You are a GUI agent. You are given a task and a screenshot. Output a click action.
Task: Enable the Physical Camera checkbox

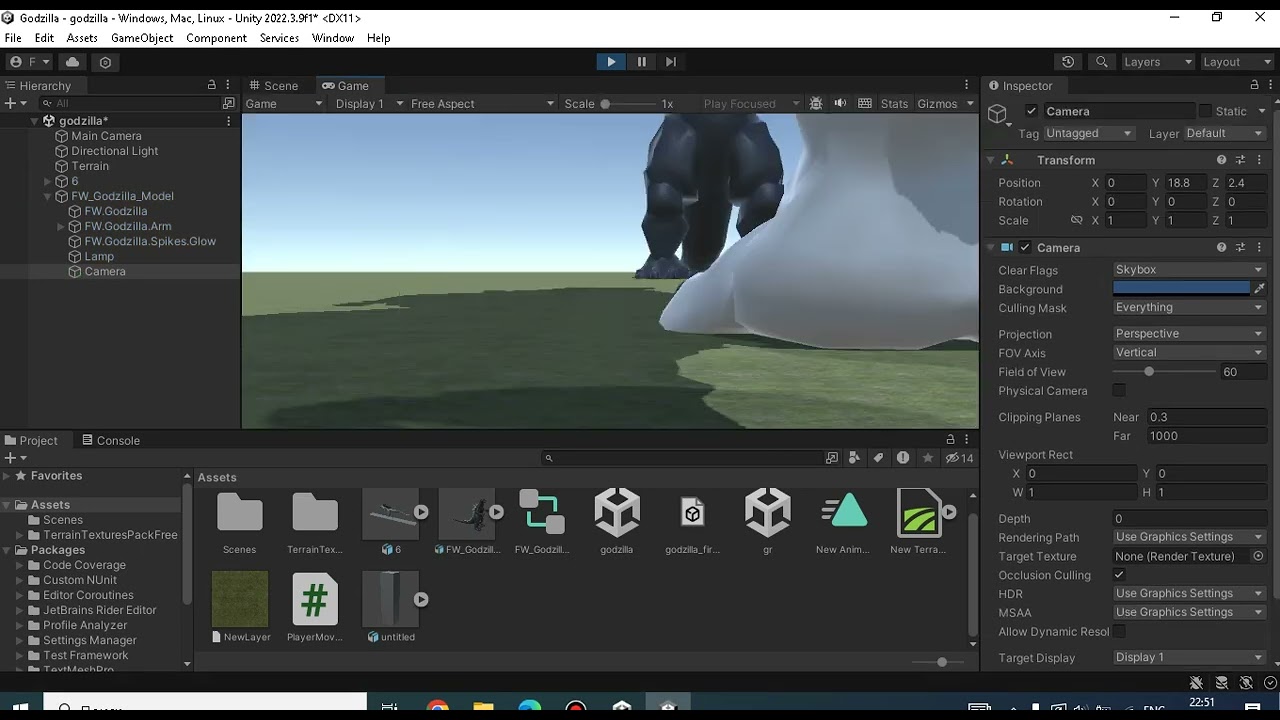pos(1119,391)
